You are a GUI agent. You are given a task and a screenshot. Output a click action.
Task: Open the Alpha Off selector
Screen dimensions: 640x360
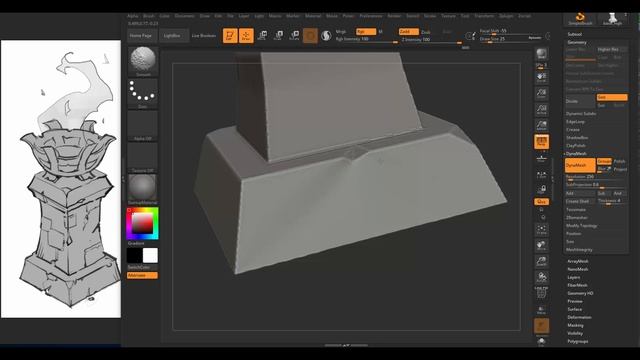click(143, 126)
